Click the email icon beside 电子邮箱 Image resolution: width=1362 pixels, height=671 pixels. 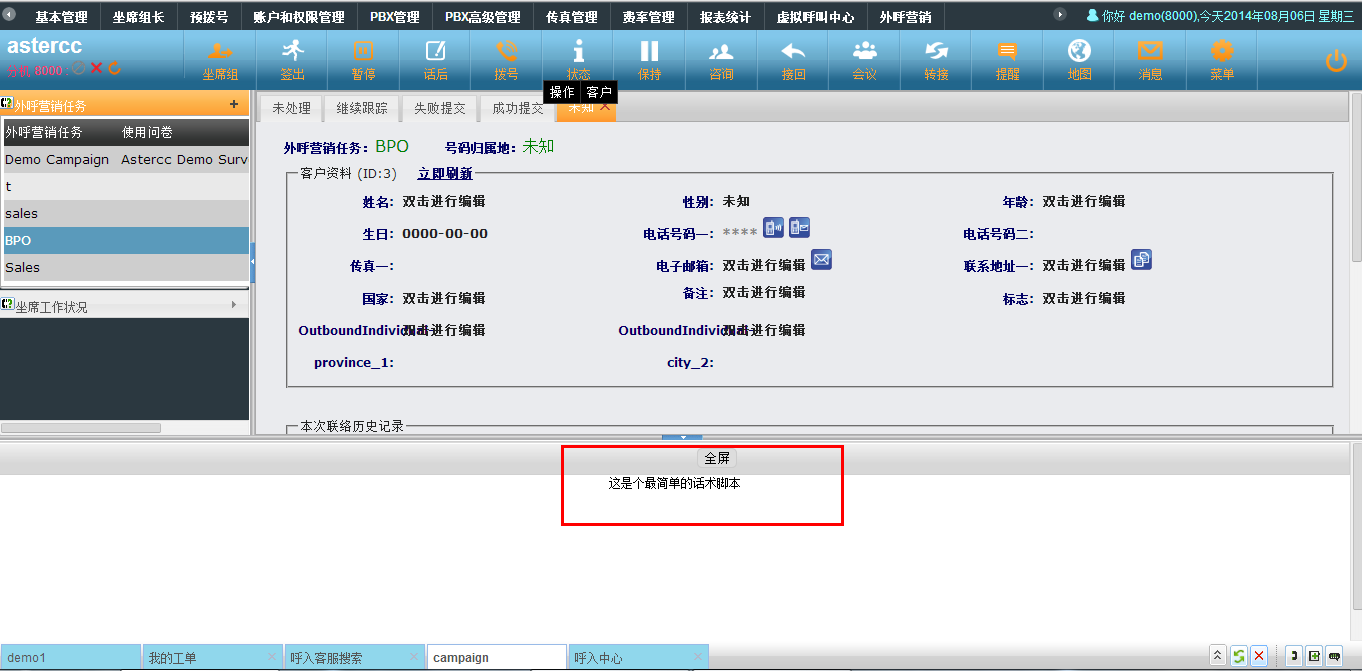coord(821,260)
